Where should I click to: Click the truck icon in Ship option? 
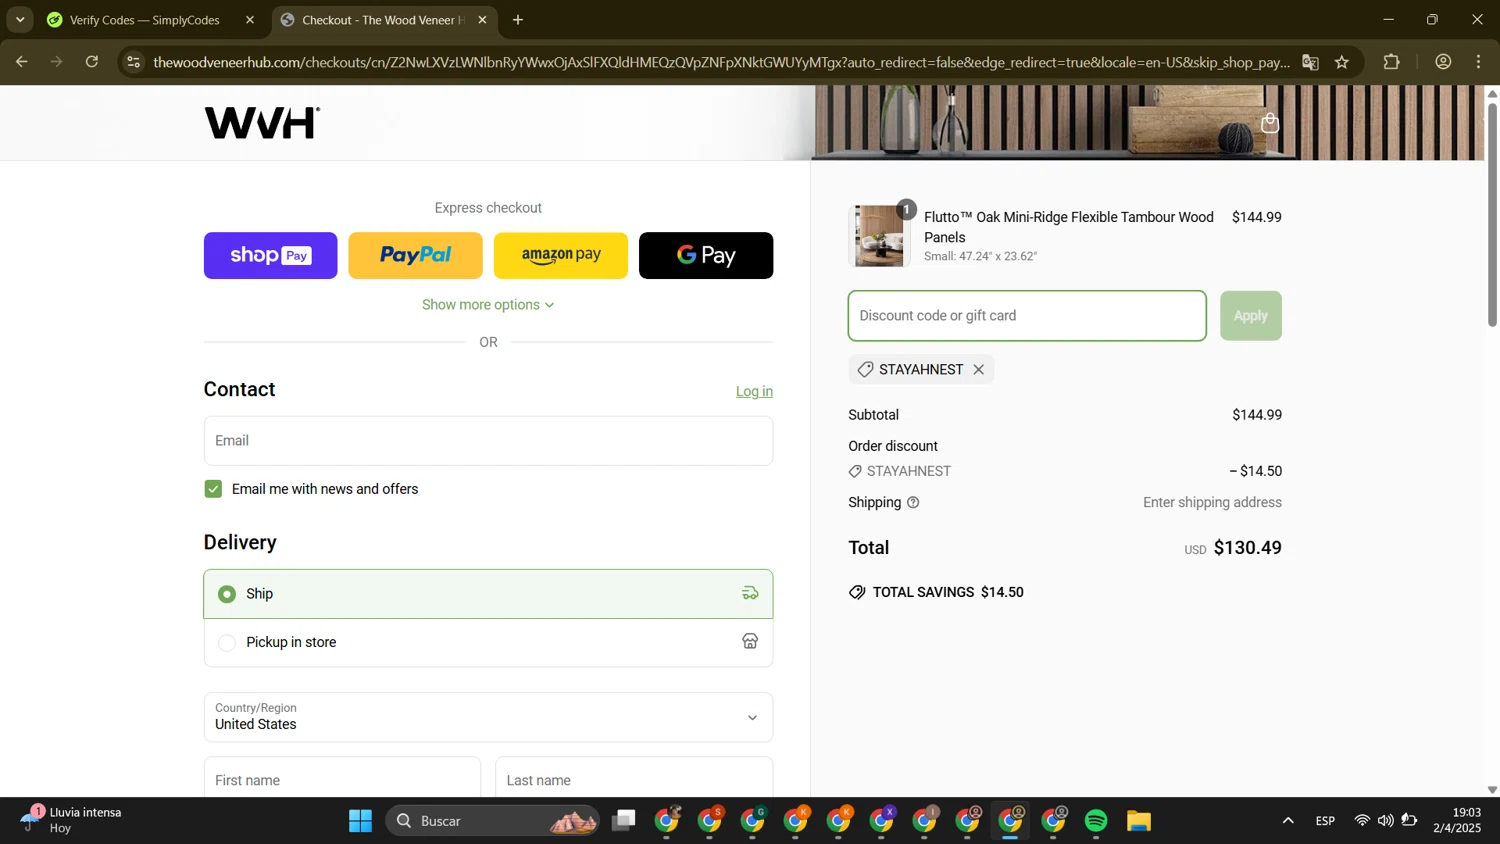pyautogui.click(x=750, y=594)
